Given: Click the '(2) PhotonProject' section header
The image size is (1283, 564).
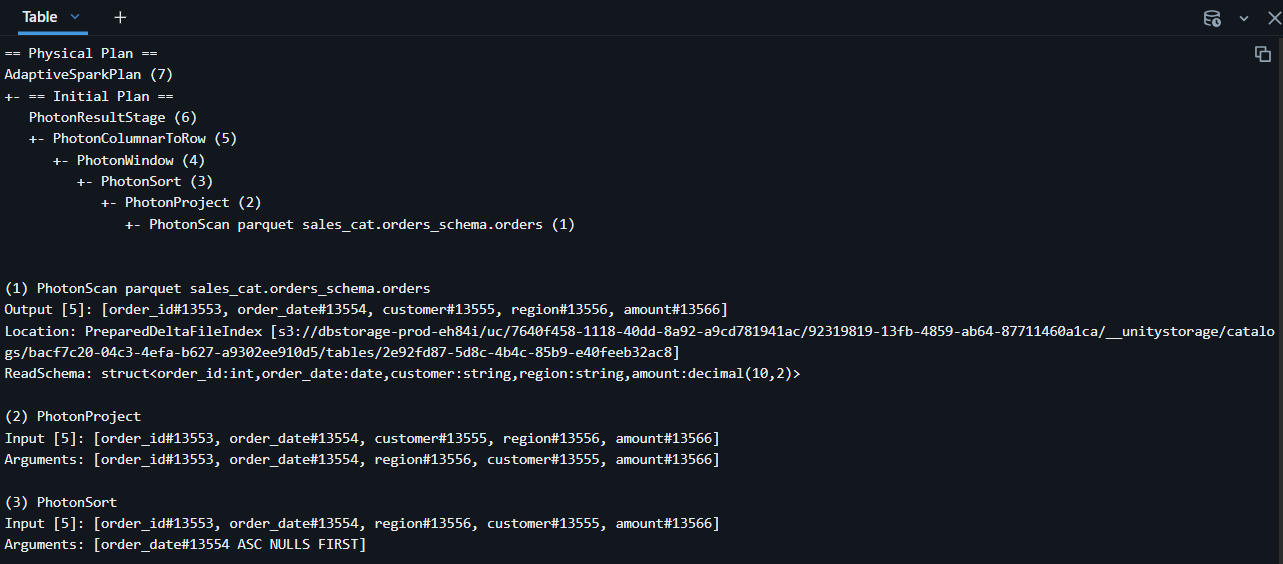Looking at the screenshot, I should [x=73, y=416].
